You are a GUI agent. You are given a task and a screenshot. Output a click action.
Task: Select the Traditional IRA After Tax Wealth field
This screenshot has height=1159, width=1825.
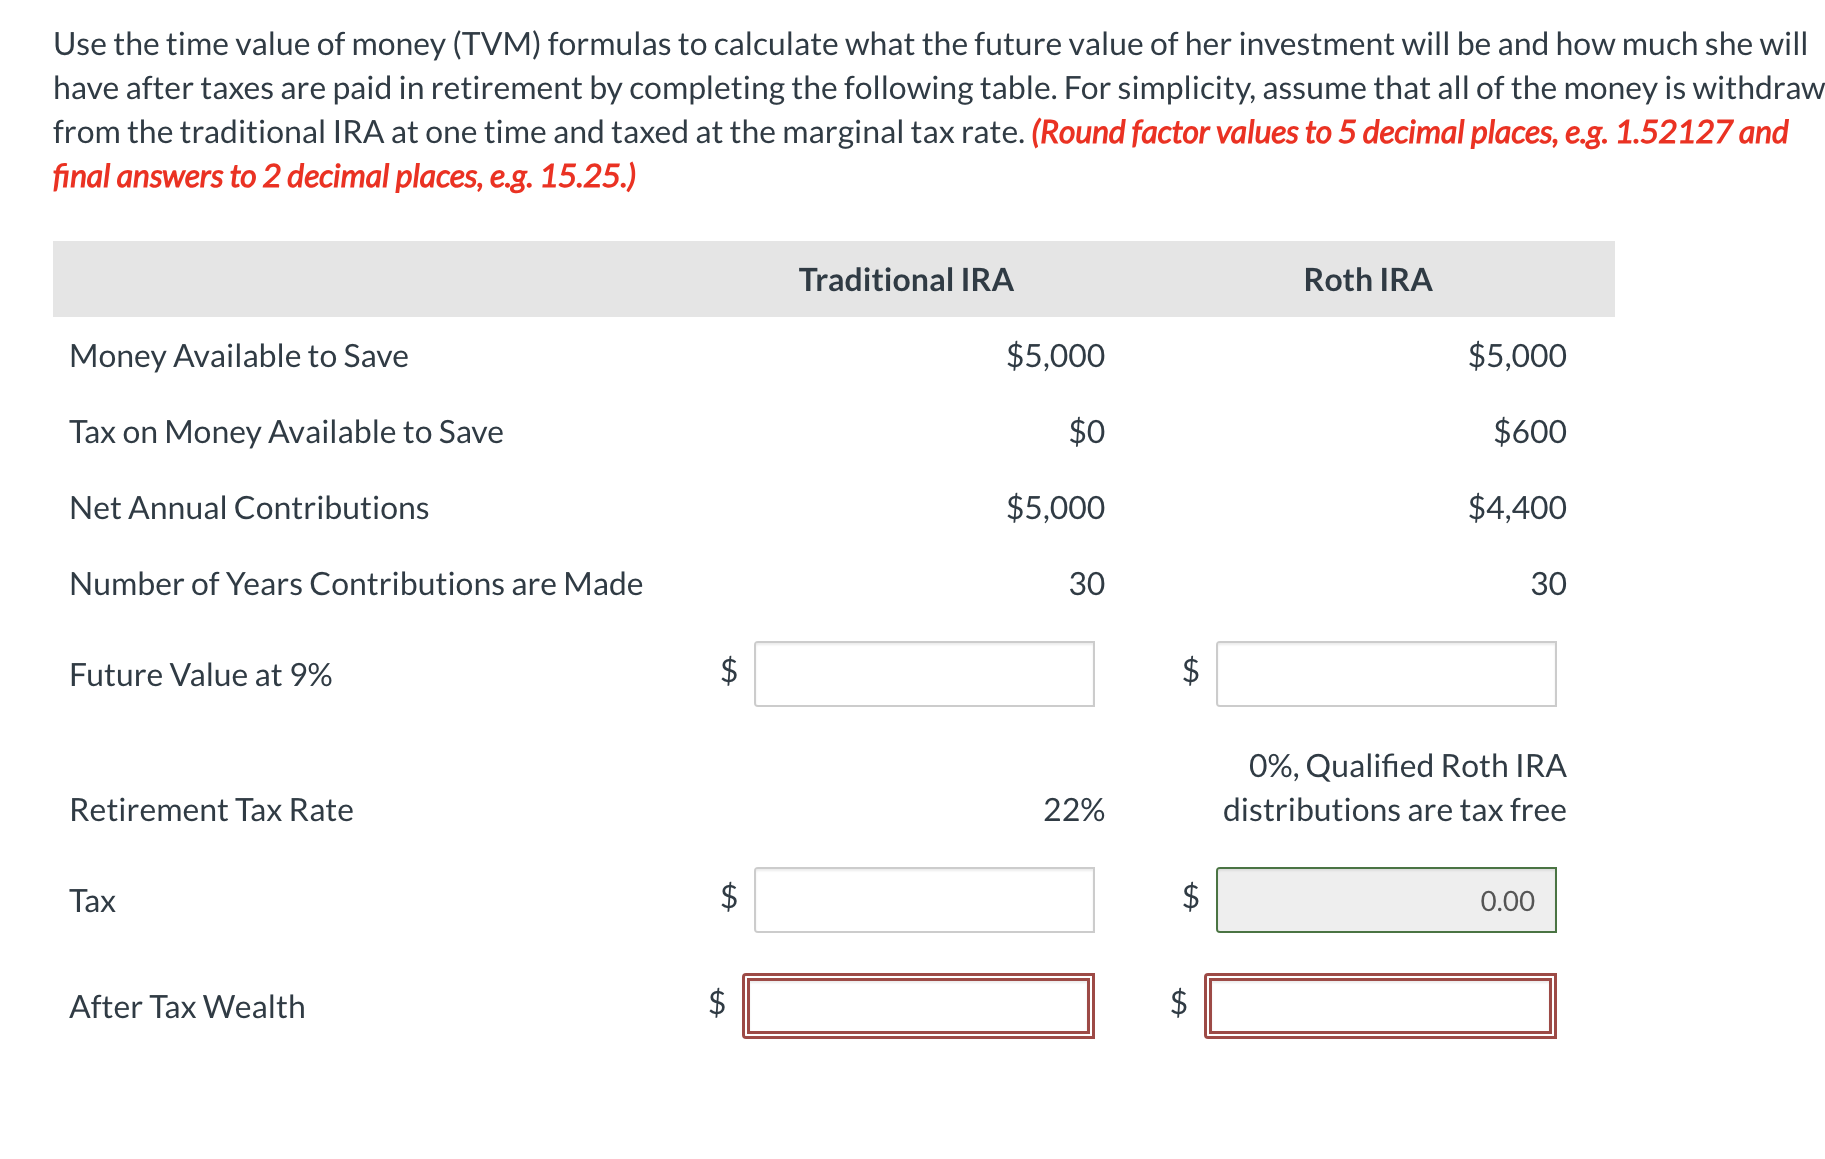click(918, 1006)
